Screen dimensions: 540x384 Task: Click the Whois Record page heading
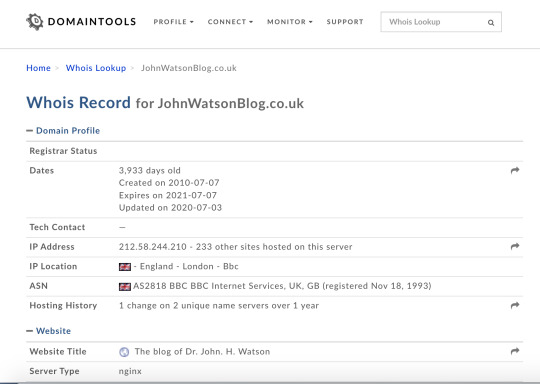[165, 103]
